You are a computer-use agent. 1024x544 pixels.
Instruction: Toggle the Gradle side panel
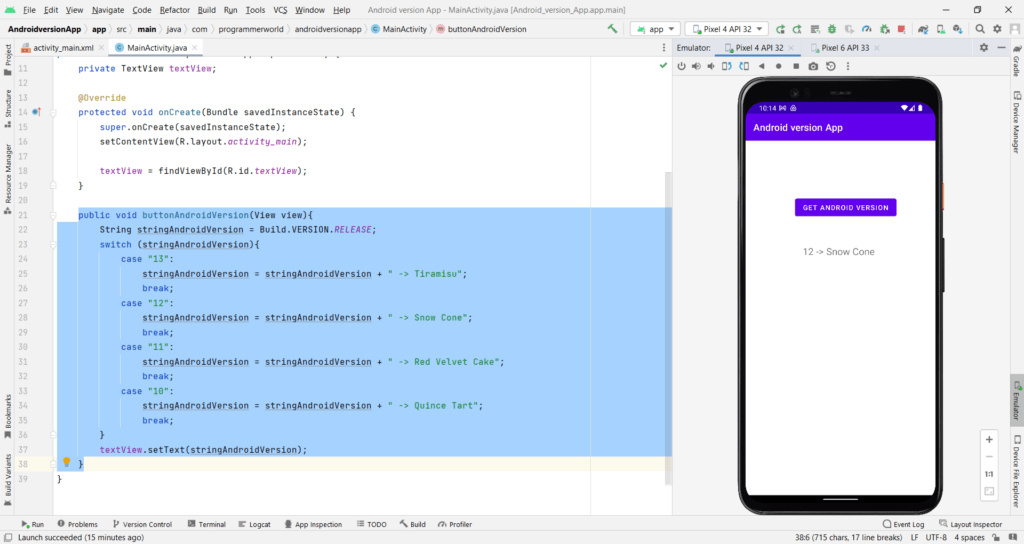point(1016,59)
